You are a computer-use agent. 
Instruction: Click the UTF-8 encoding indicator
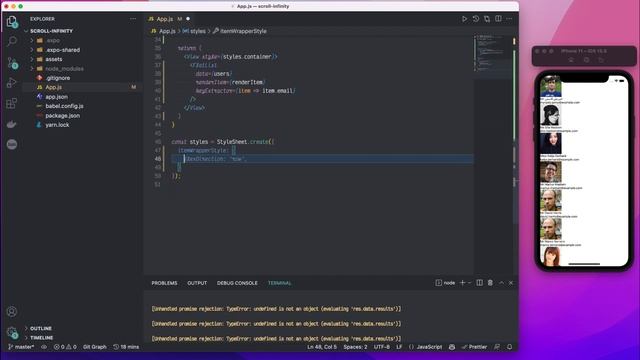pyautogui.click(x=382, y=347)
